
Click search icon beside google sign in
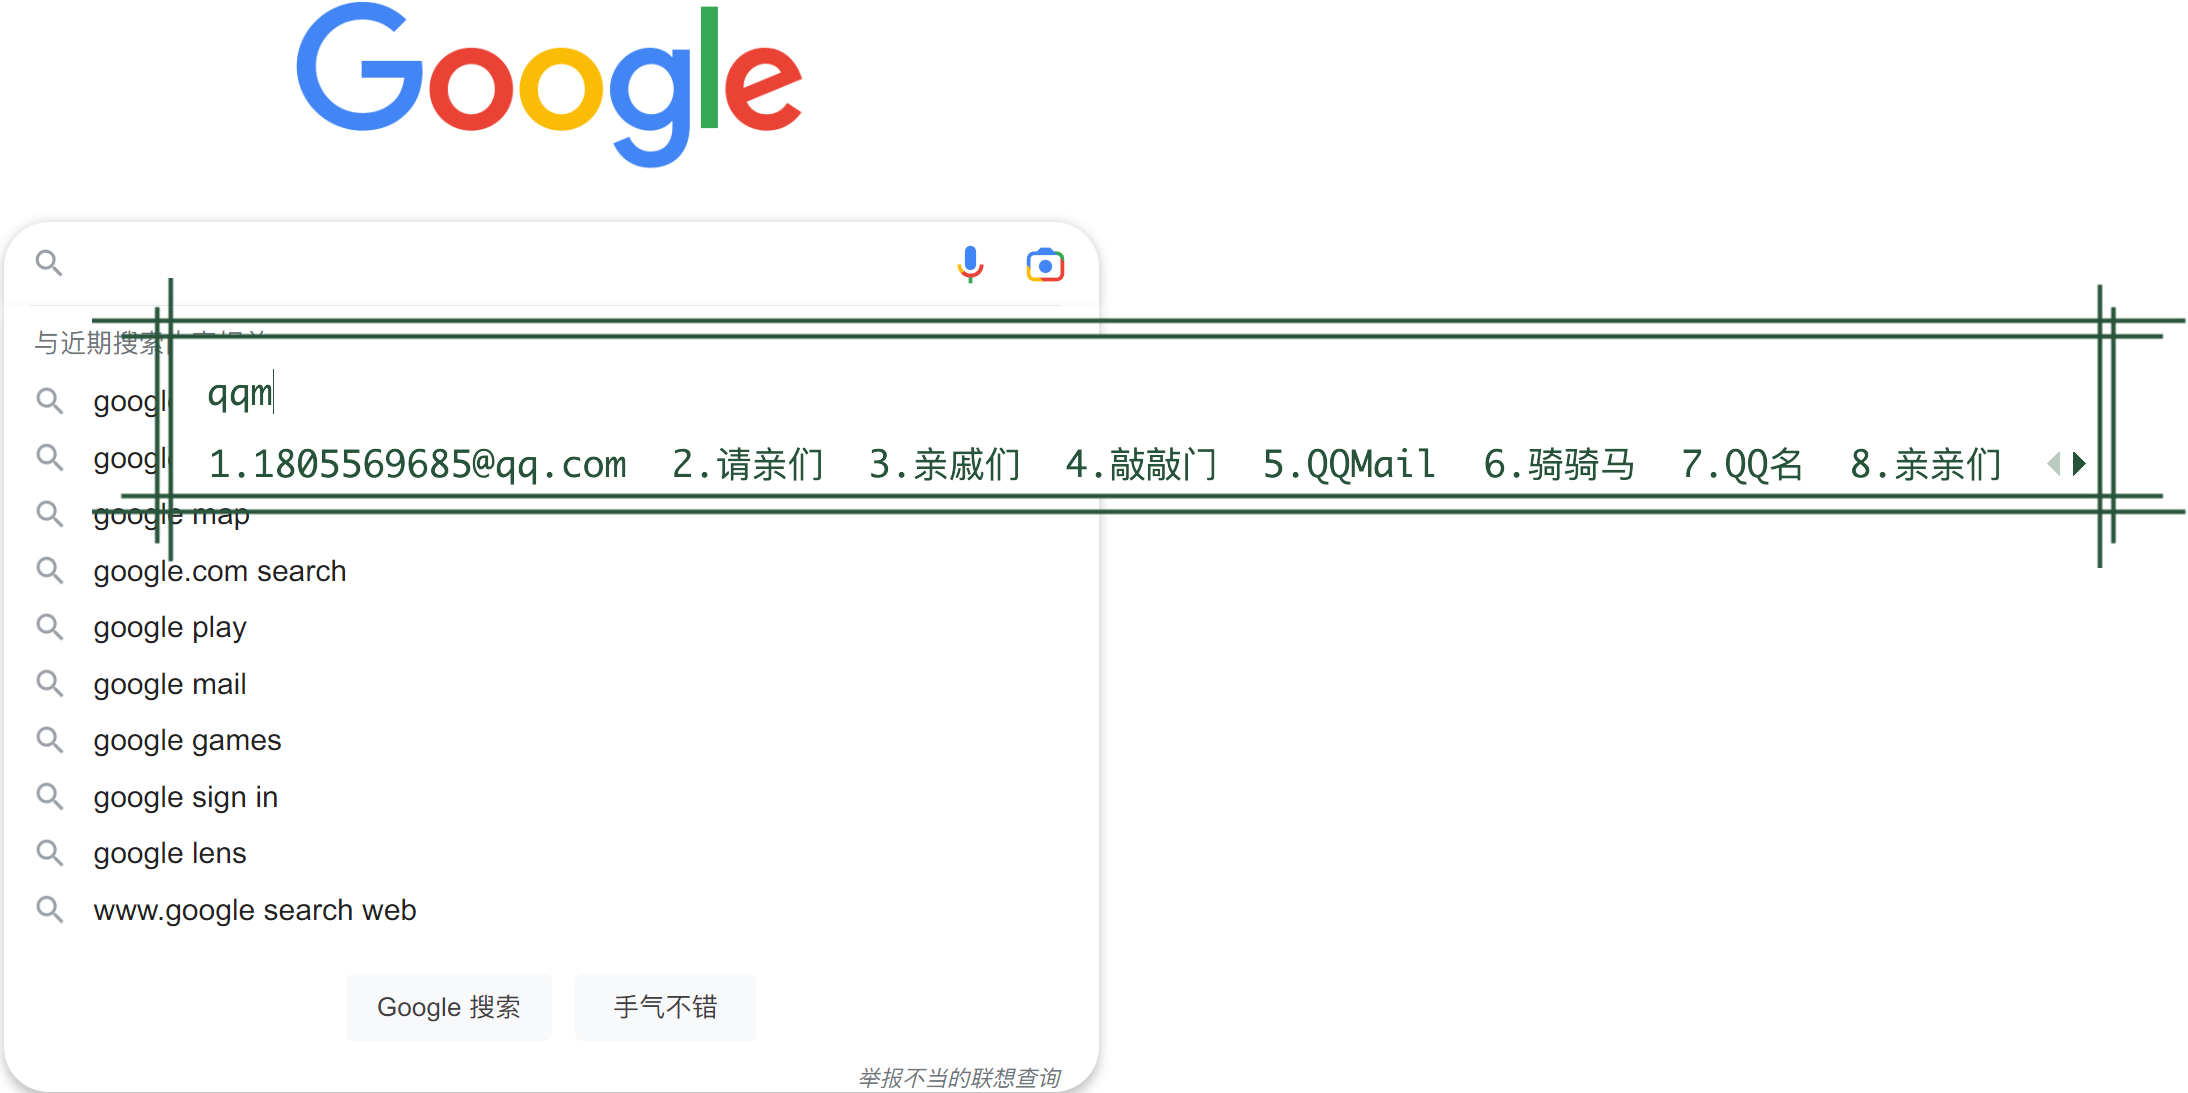click(50, 797)
